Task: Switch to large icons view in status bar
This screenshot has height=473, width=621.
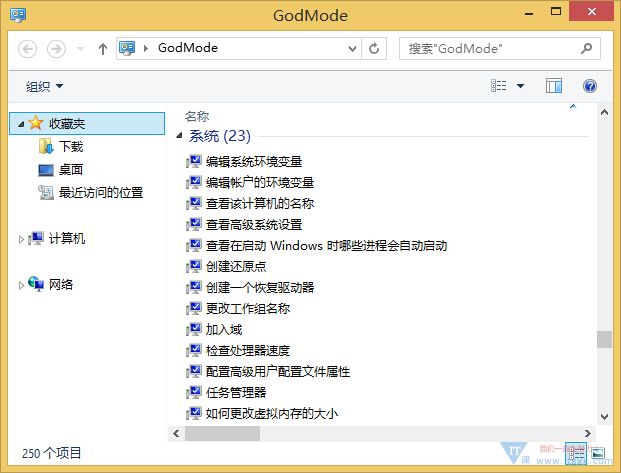Action: pyautogui.click(x=598, y=453)
